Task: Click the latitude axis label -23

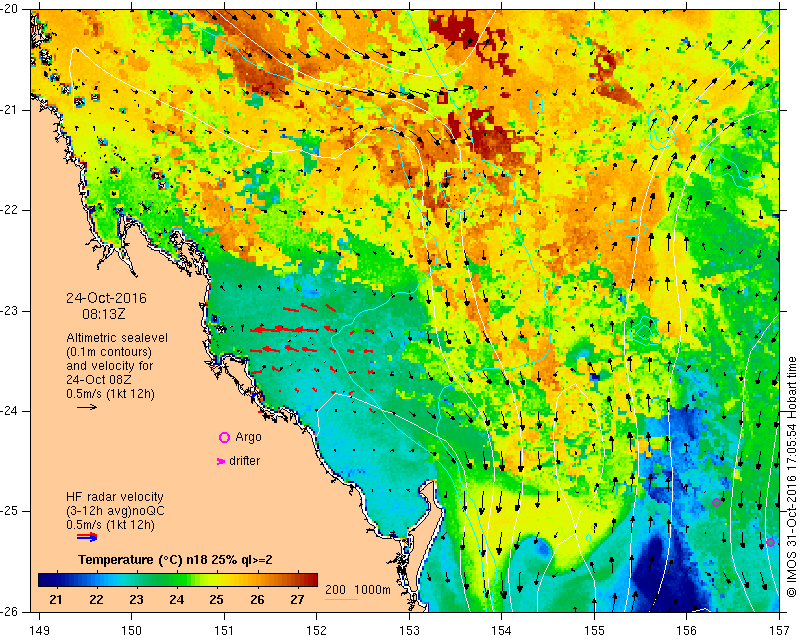Action: pos(11,311)
